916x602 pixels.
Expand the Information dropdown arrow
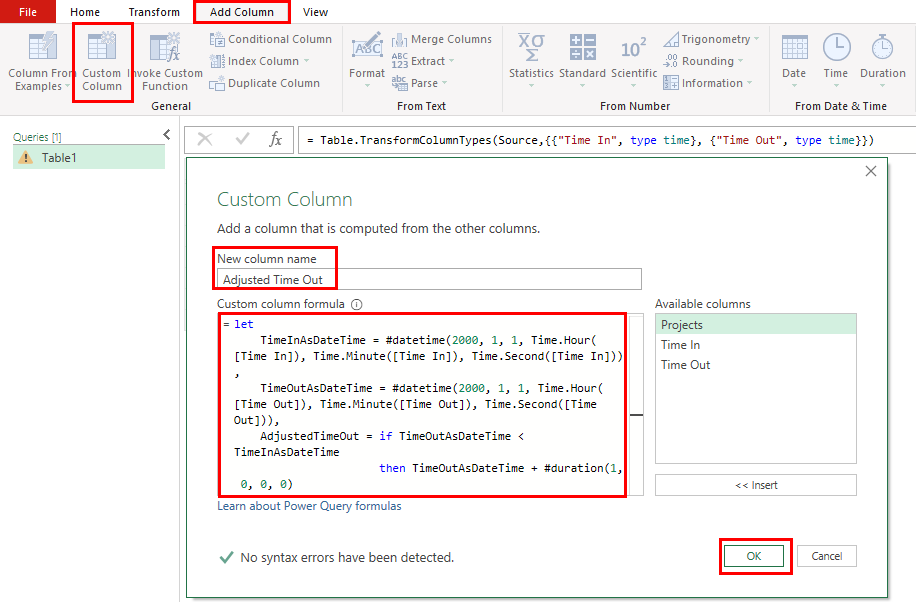pos(749,83)
